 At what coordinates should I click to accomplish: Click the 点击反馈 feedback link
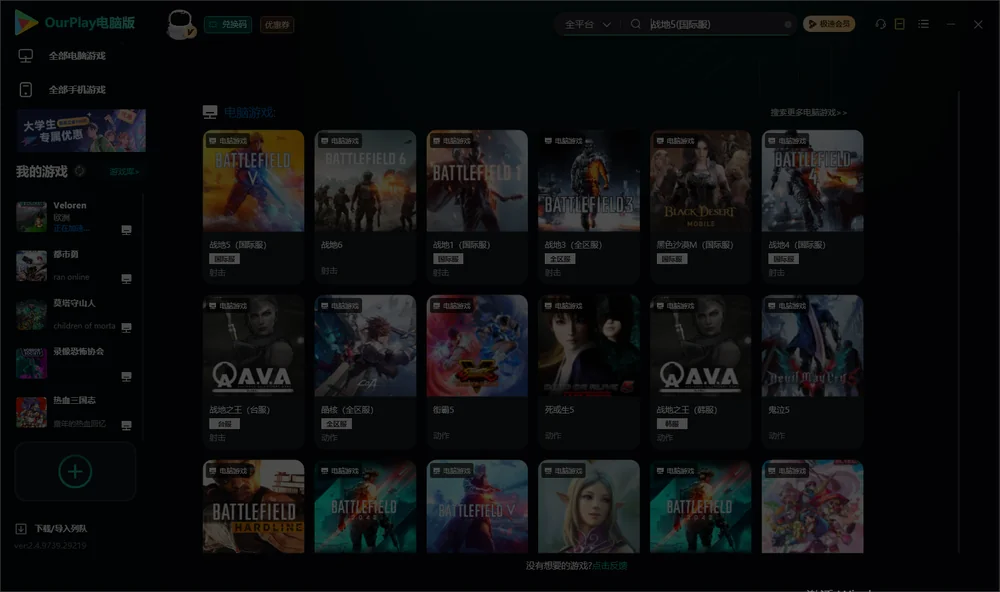(610, 565)
